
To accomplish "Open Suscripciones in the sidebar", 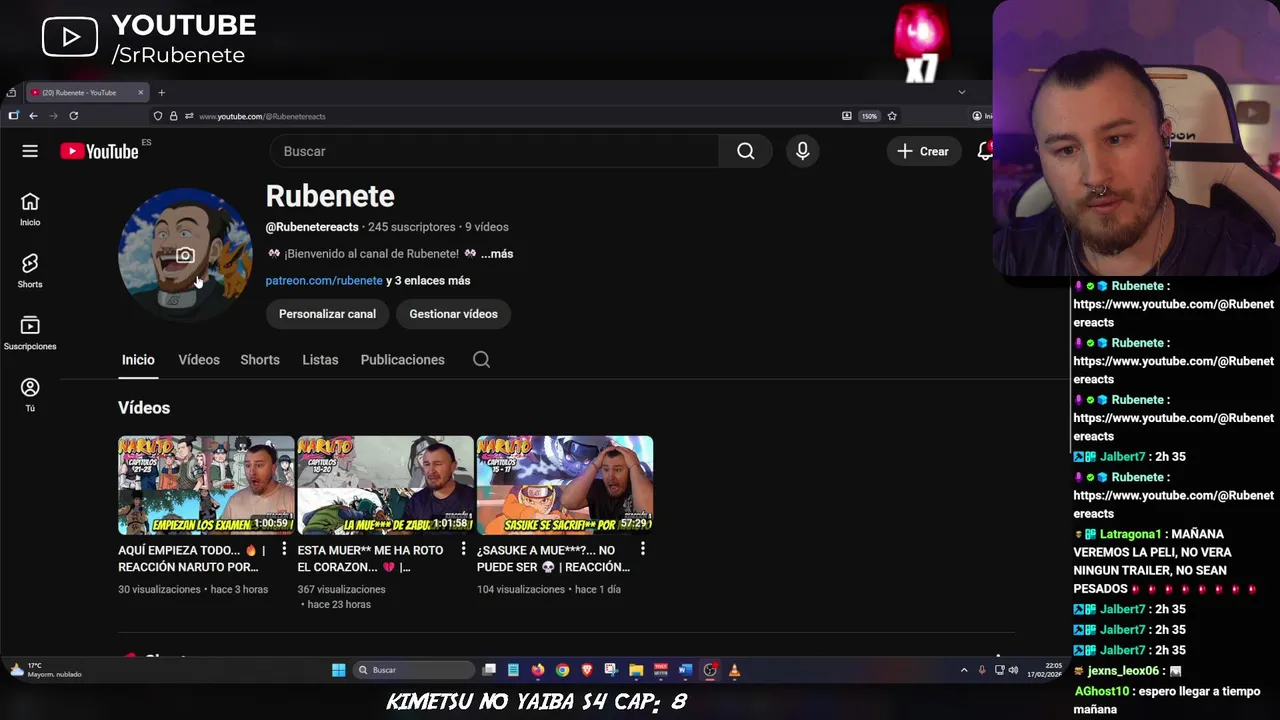I will pyautogui.click(x=30, y=333).
